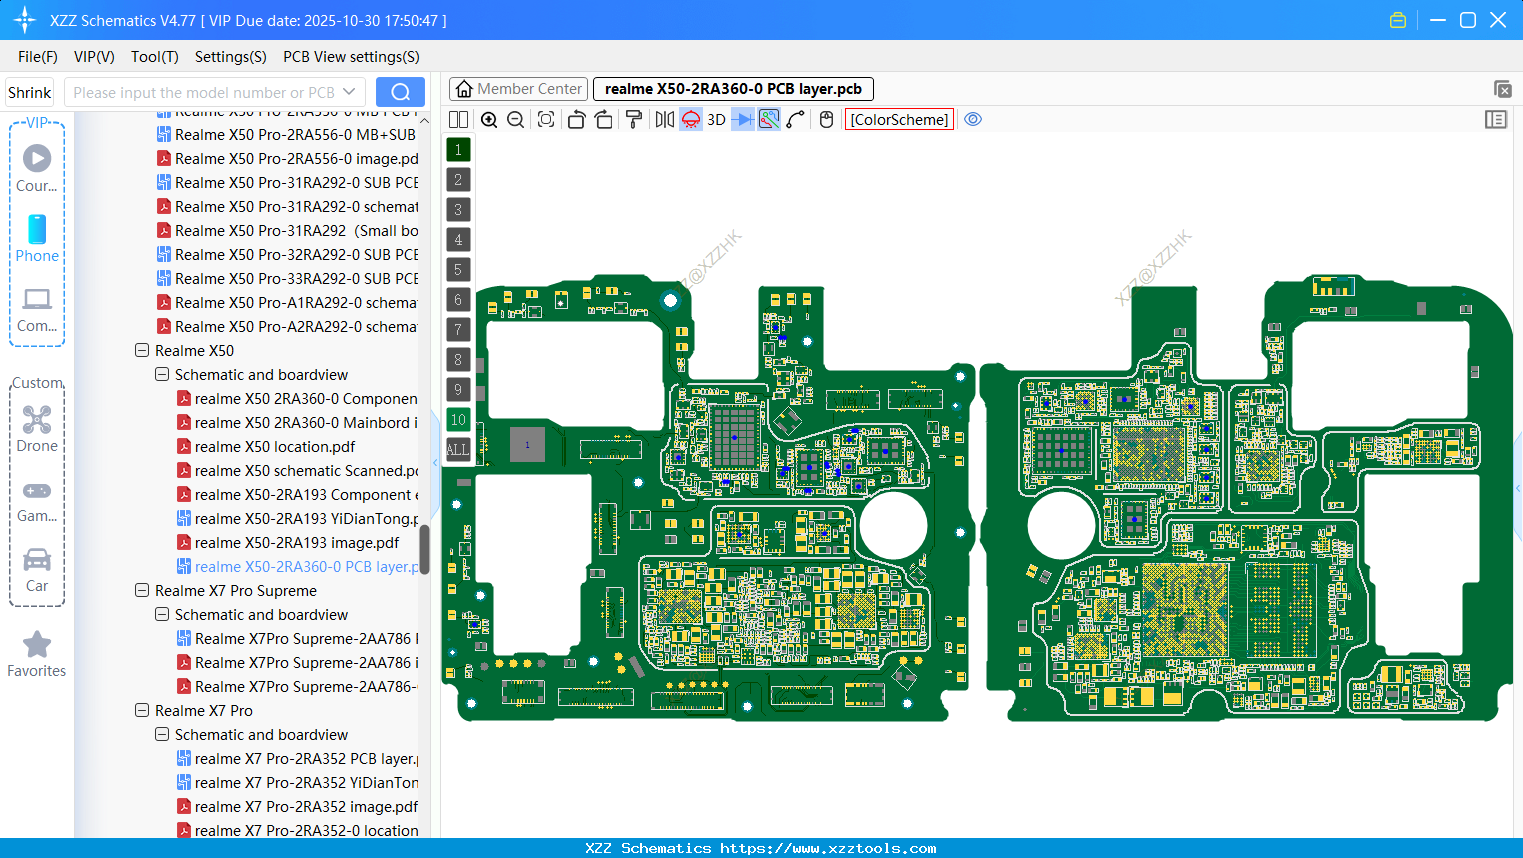Screen dimensions: 1523x858
Task: Open the Tool(T) menu
Action: pyautogui.click(x=154, y=57)
